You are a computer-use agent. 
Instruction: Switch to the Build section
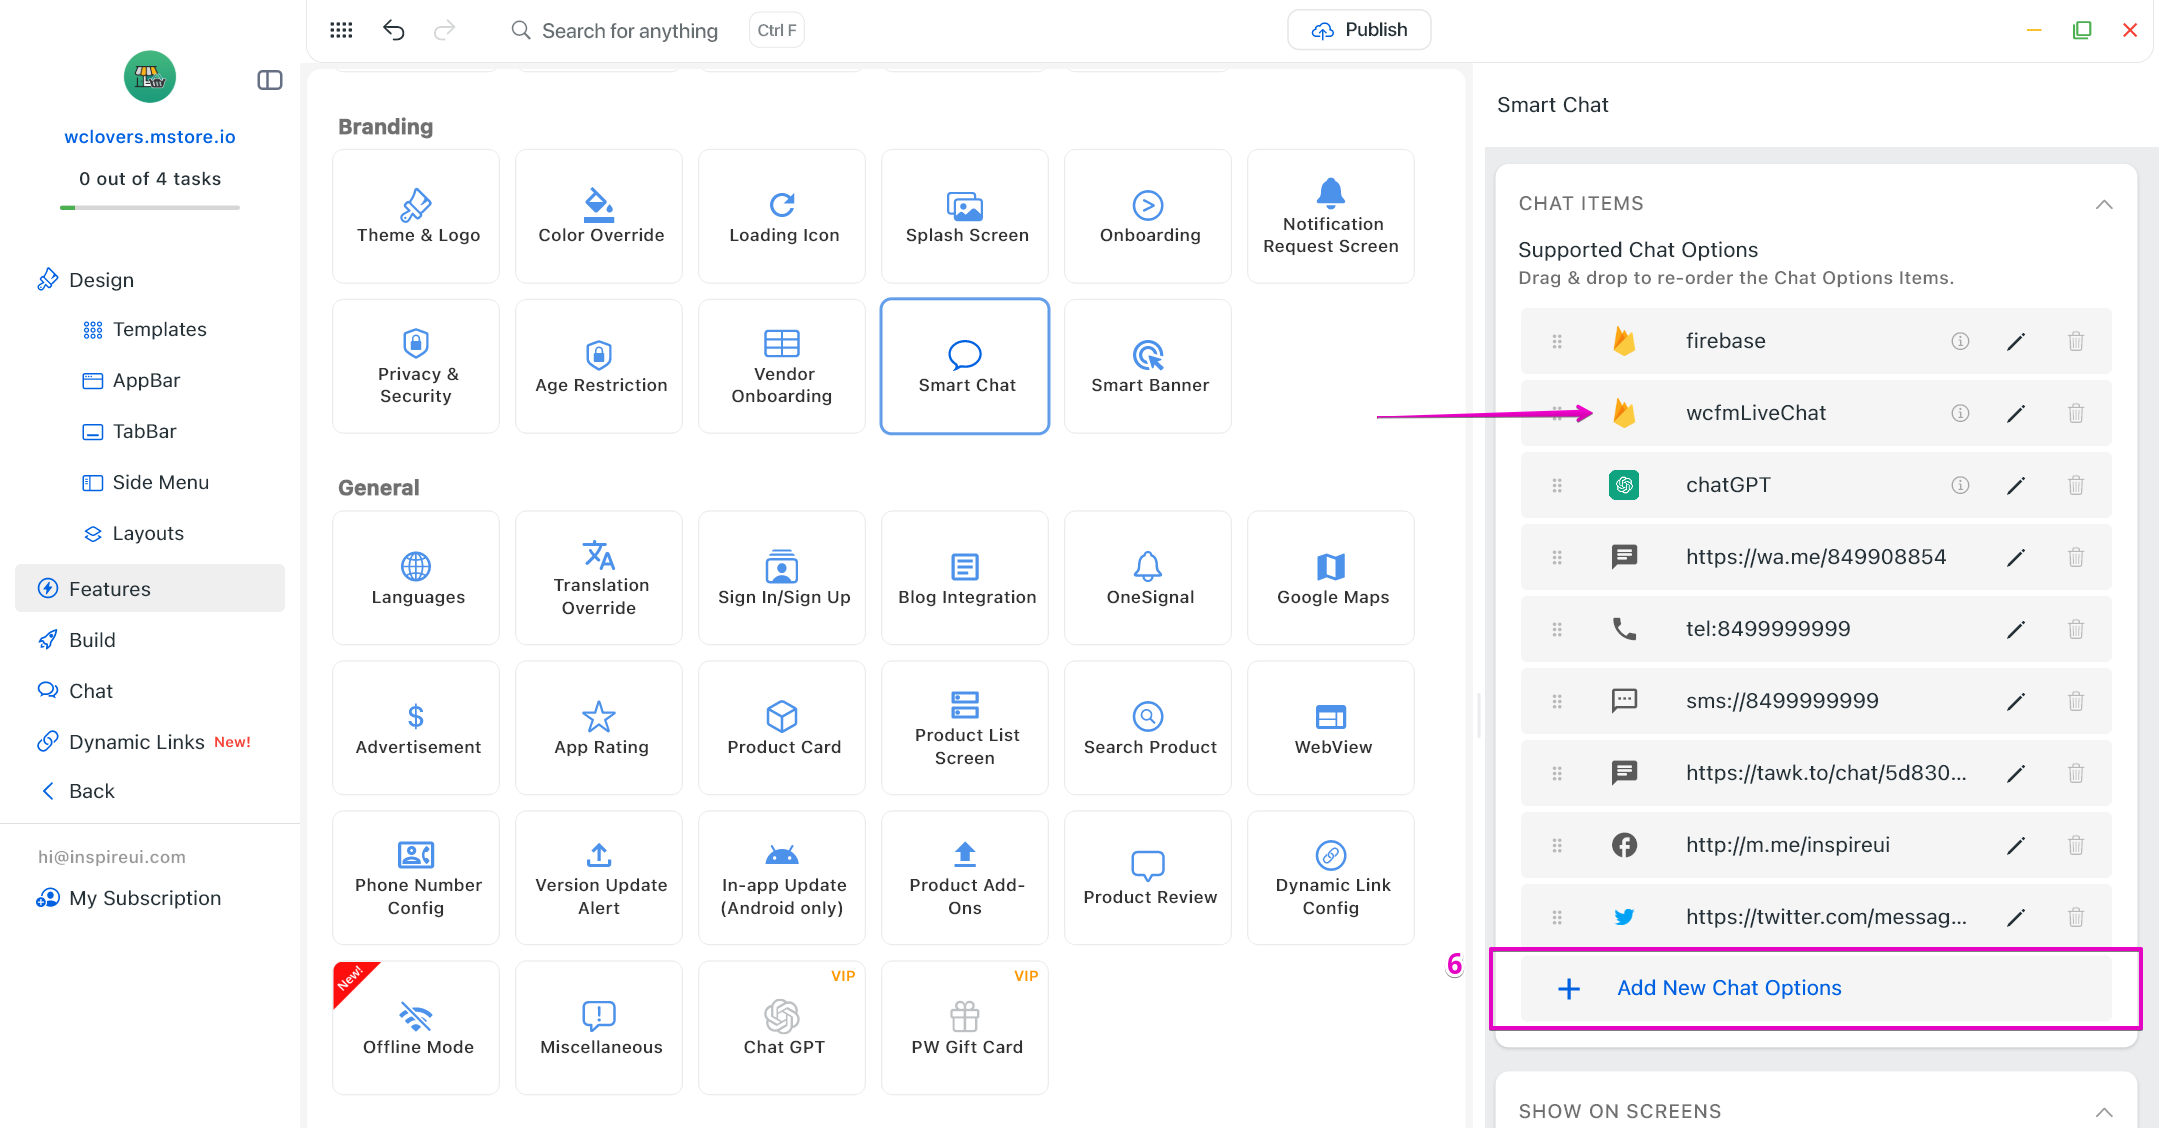(x=92, y=640)
